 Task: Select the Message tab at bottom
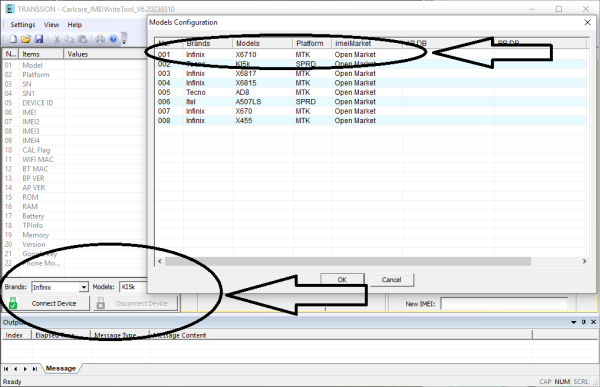tap(61, 369)
